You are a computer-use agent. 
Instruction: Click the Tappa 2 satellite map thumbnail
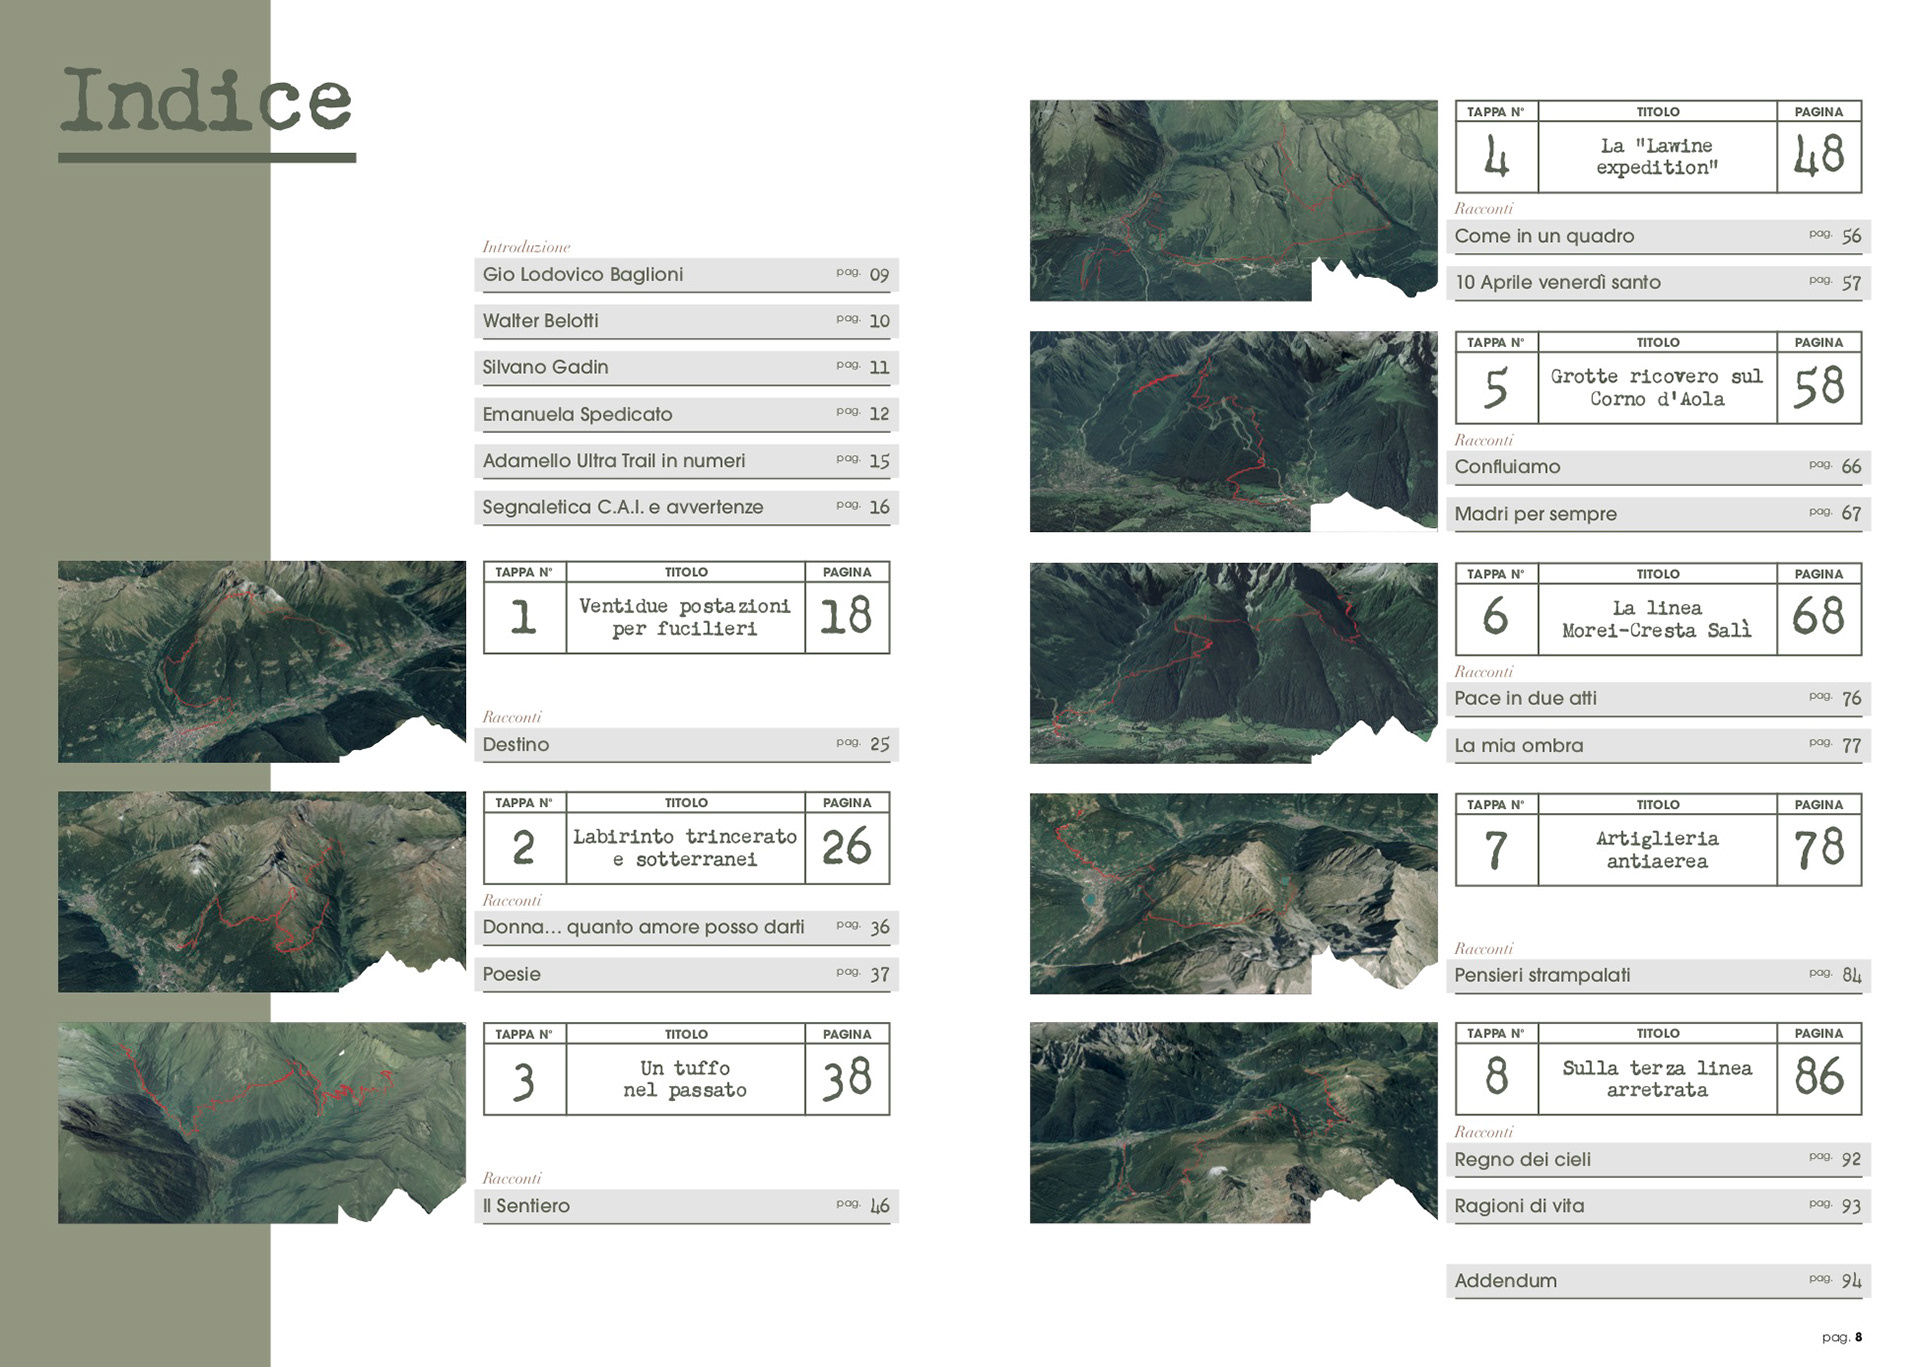click(x=261, y=892)
